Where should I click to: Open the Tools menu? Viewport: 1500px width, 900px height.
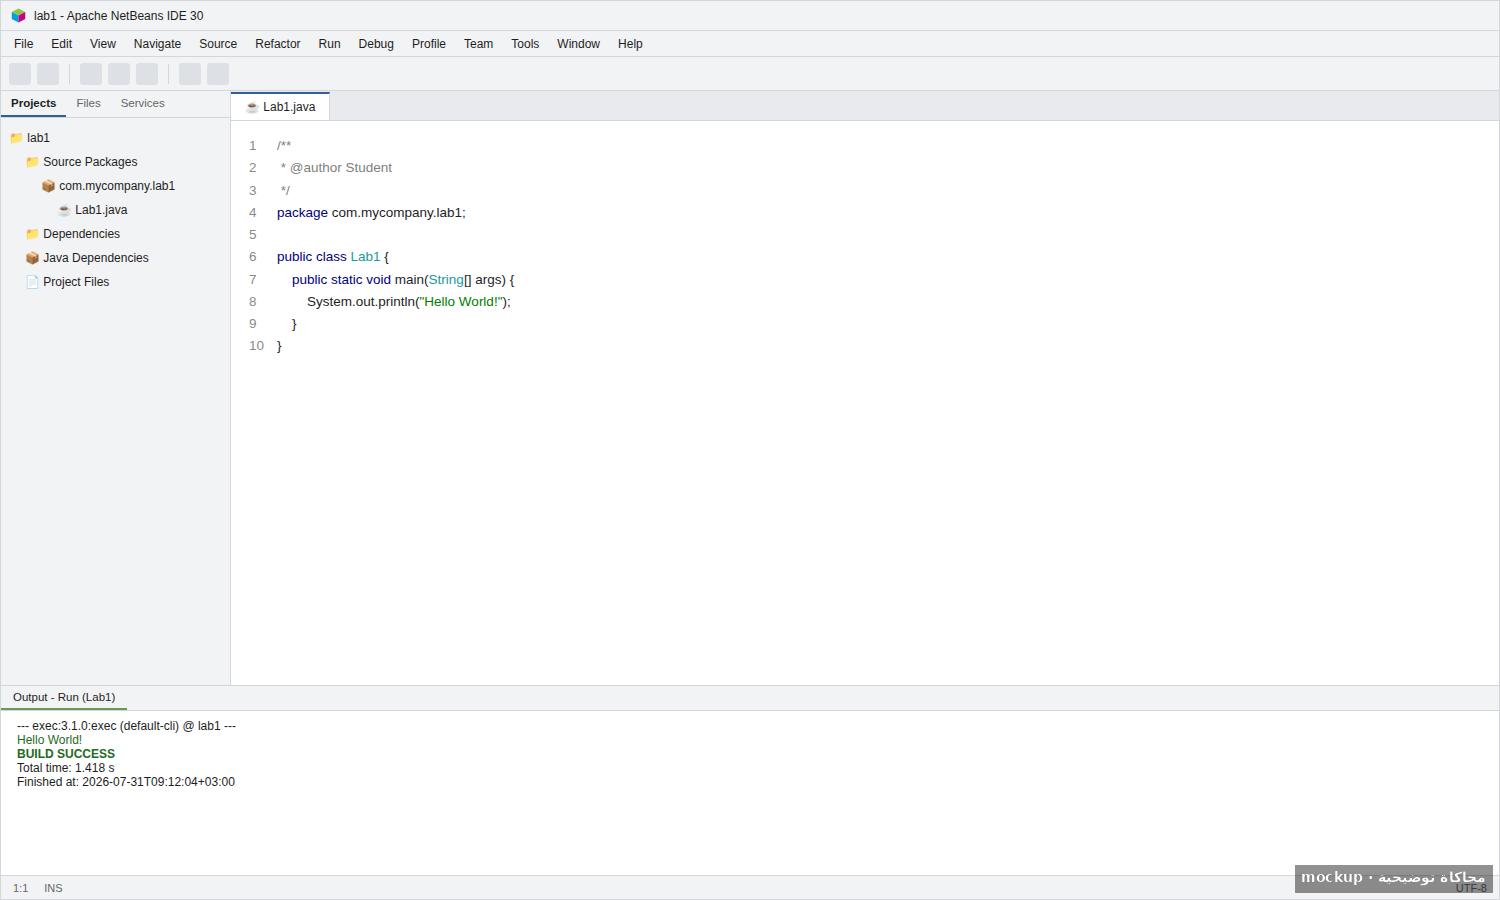[525, 44]
